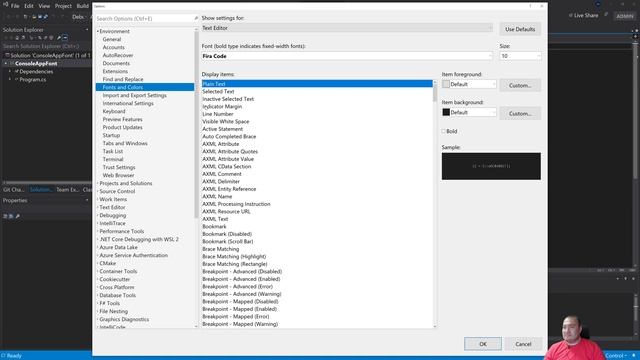Click the Sample preview box
640x360 pixels.
(491, 166)
